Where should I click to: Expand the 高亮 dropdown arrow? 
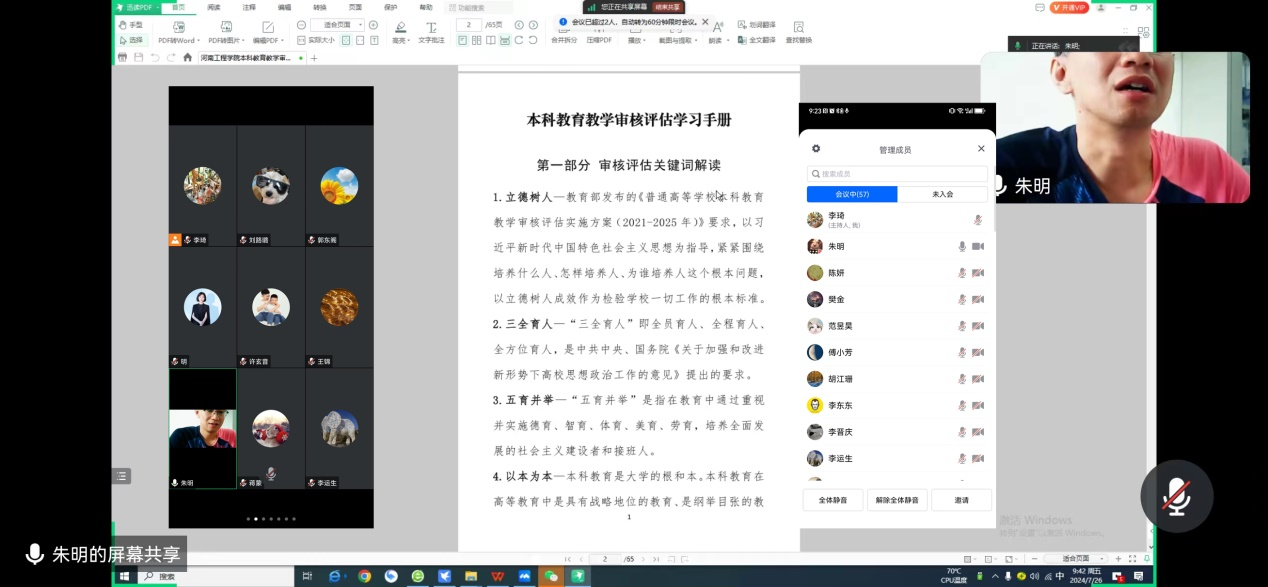tap(410, 41)
